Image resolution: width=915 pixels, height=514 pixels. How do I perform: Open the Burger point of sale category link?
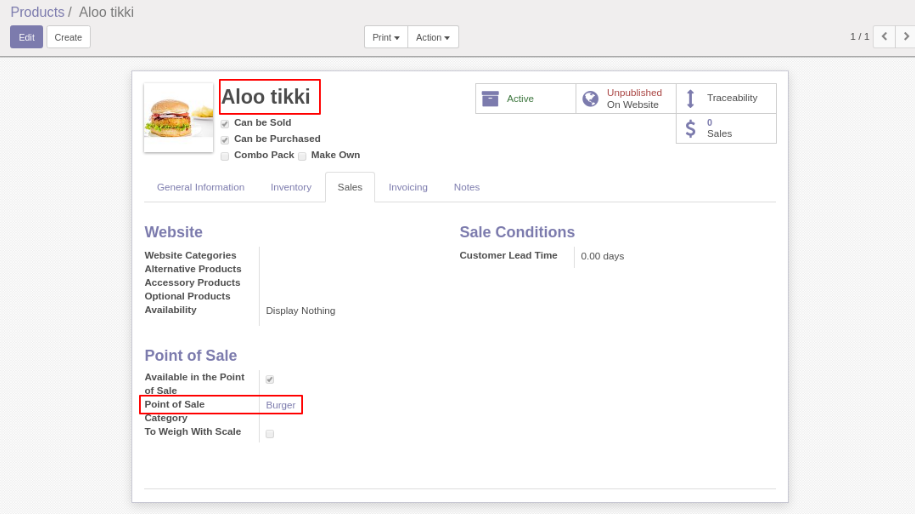(x=280, y=405)
